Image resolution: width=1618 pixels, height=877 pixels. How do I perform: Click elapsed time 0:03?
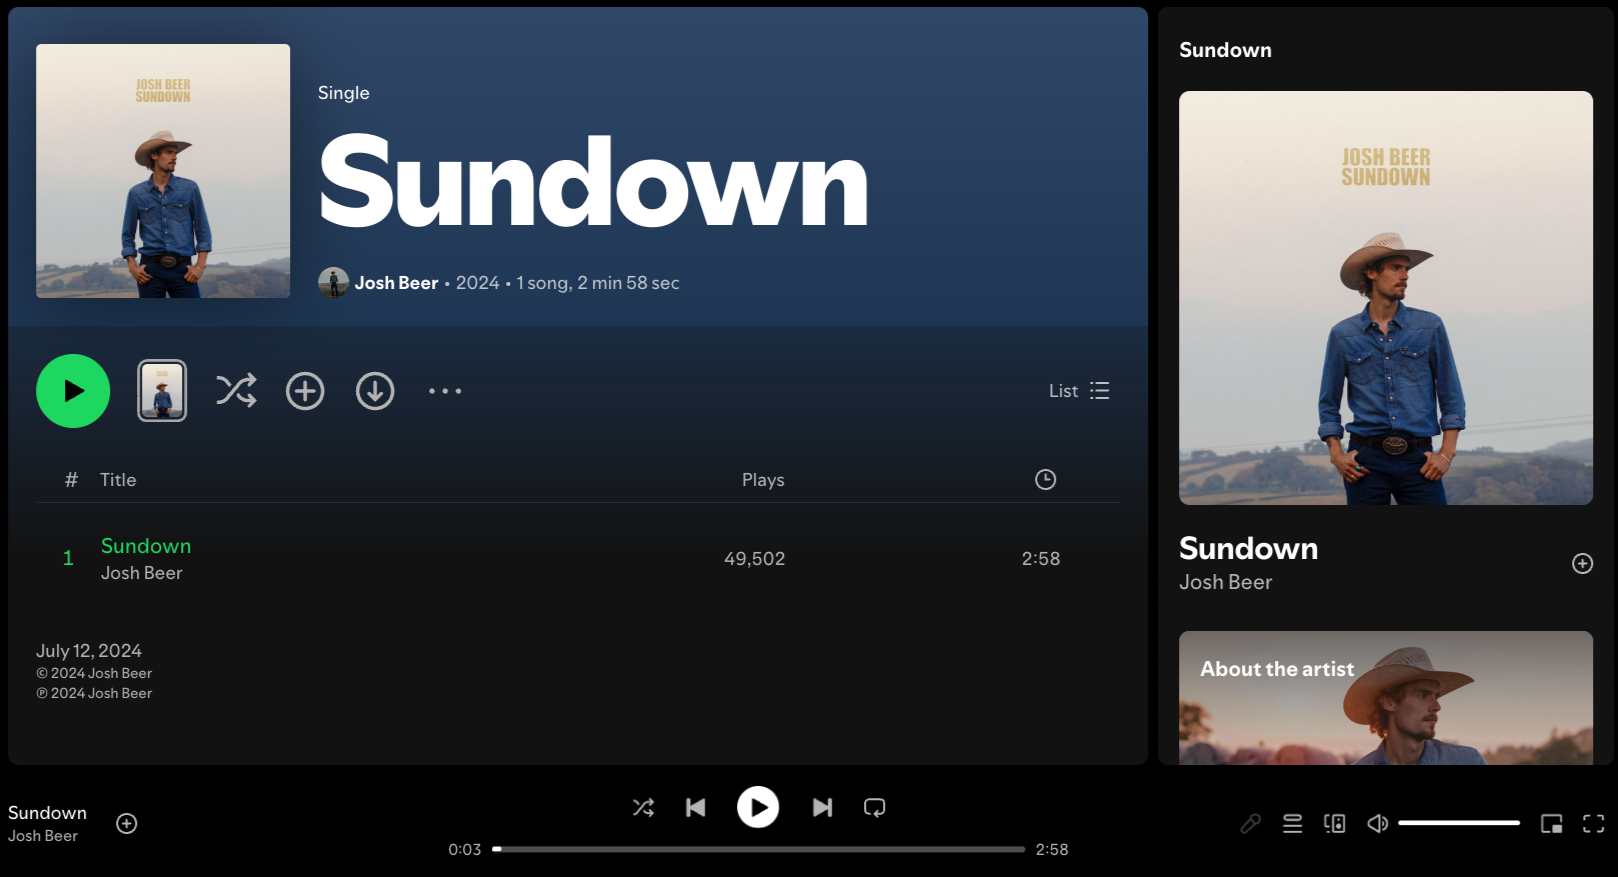(x=464, y=849)
